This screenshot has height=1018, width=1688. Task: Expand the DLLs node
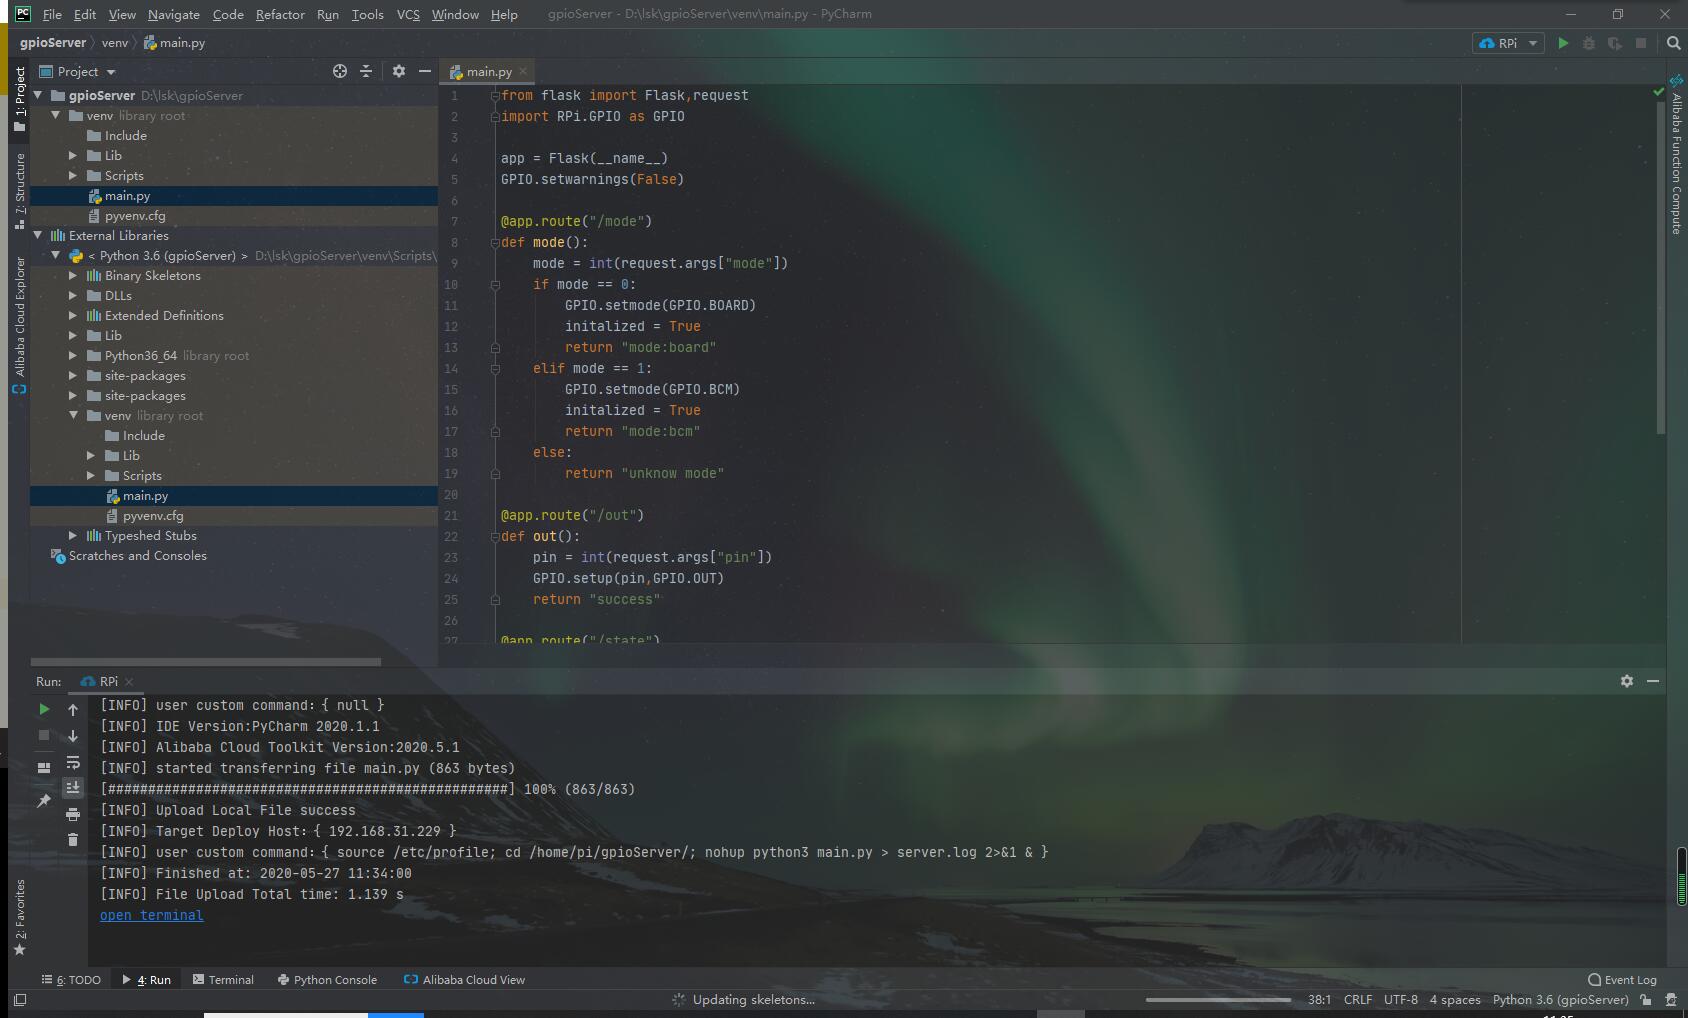coord(73,295)
